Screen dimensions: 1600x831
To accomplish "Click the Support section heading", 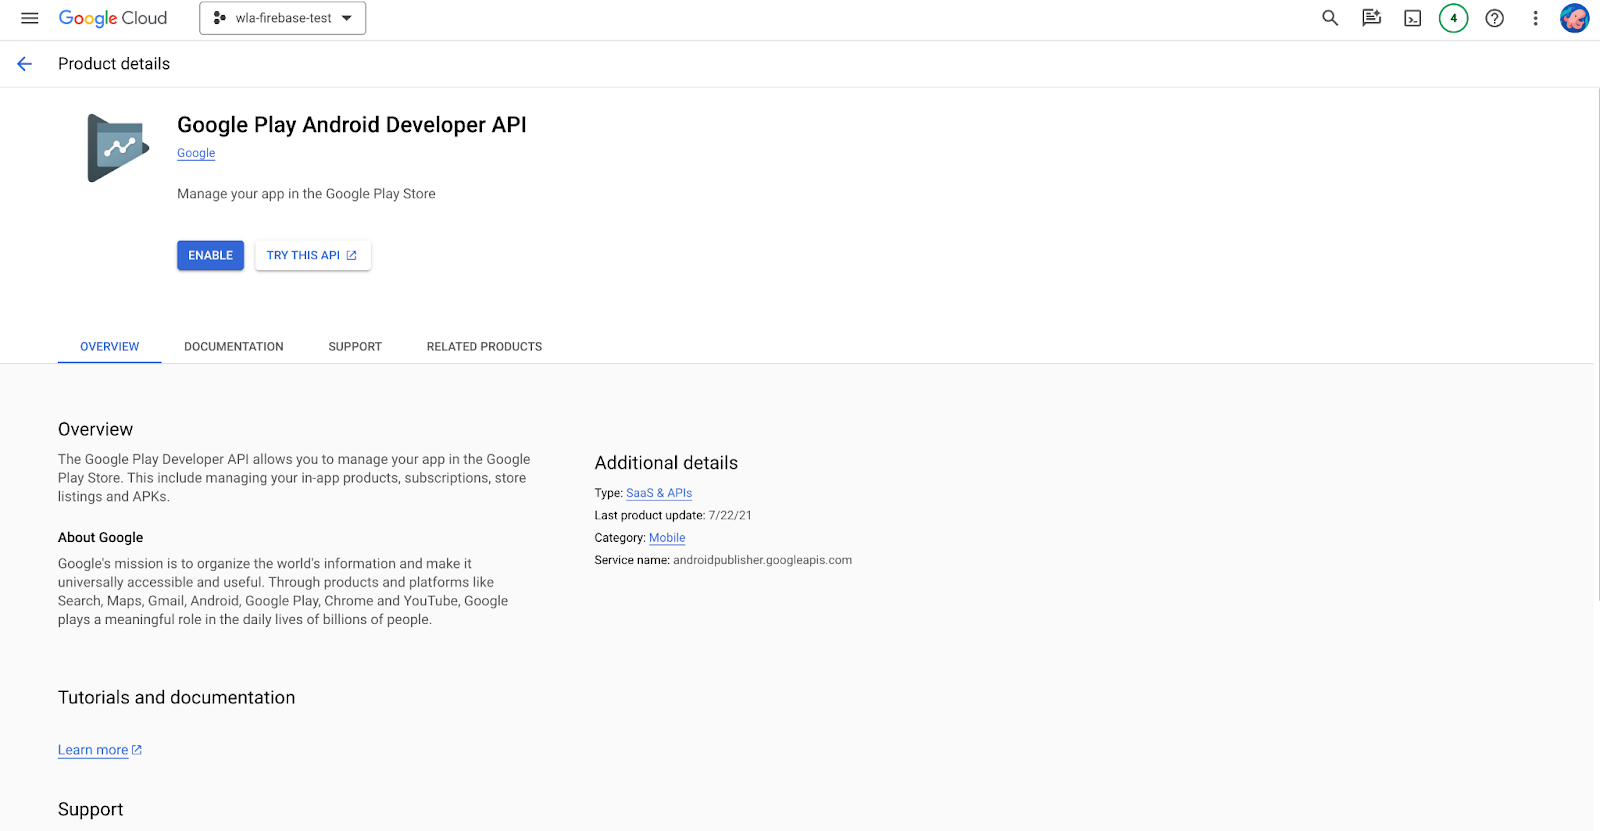I will coord(90,810).
